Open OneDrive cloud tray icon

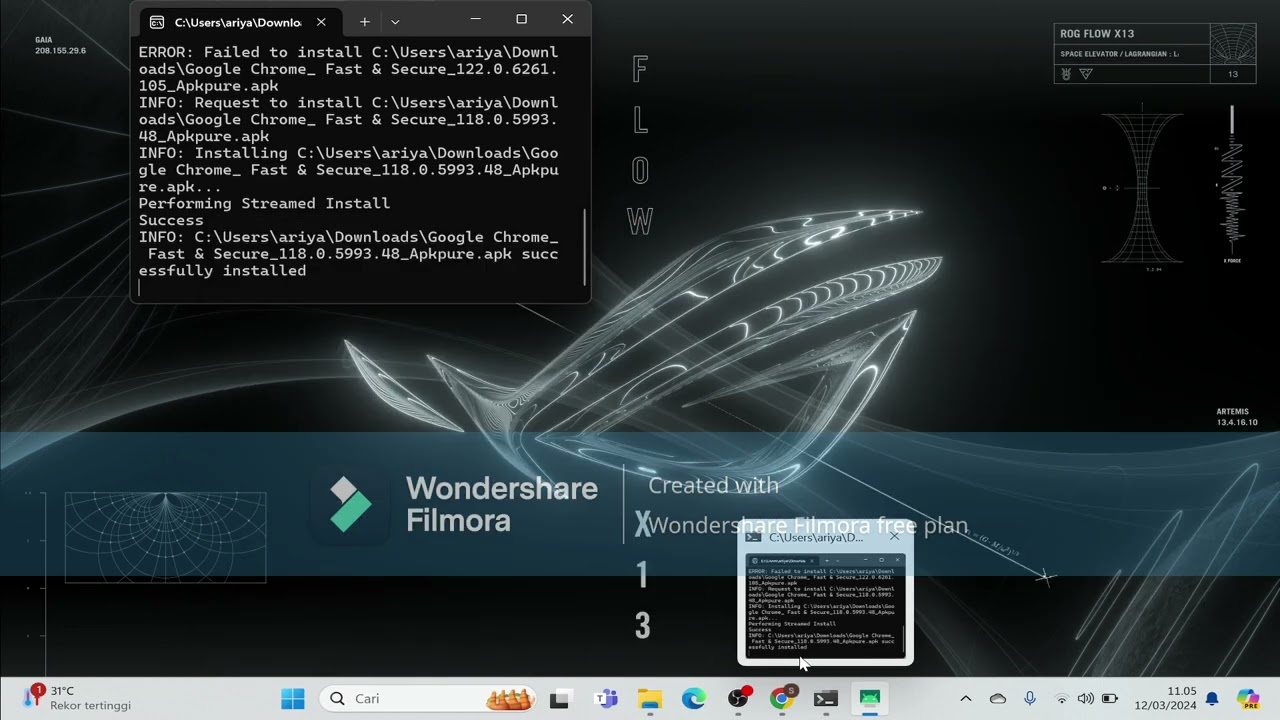(998, 698)
